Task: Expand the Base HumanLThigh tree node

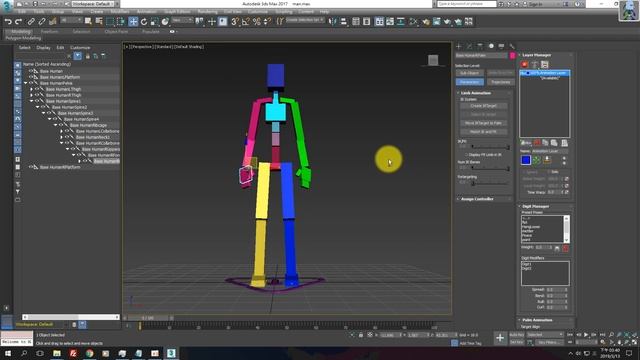Action: click(x=31, y=89)
